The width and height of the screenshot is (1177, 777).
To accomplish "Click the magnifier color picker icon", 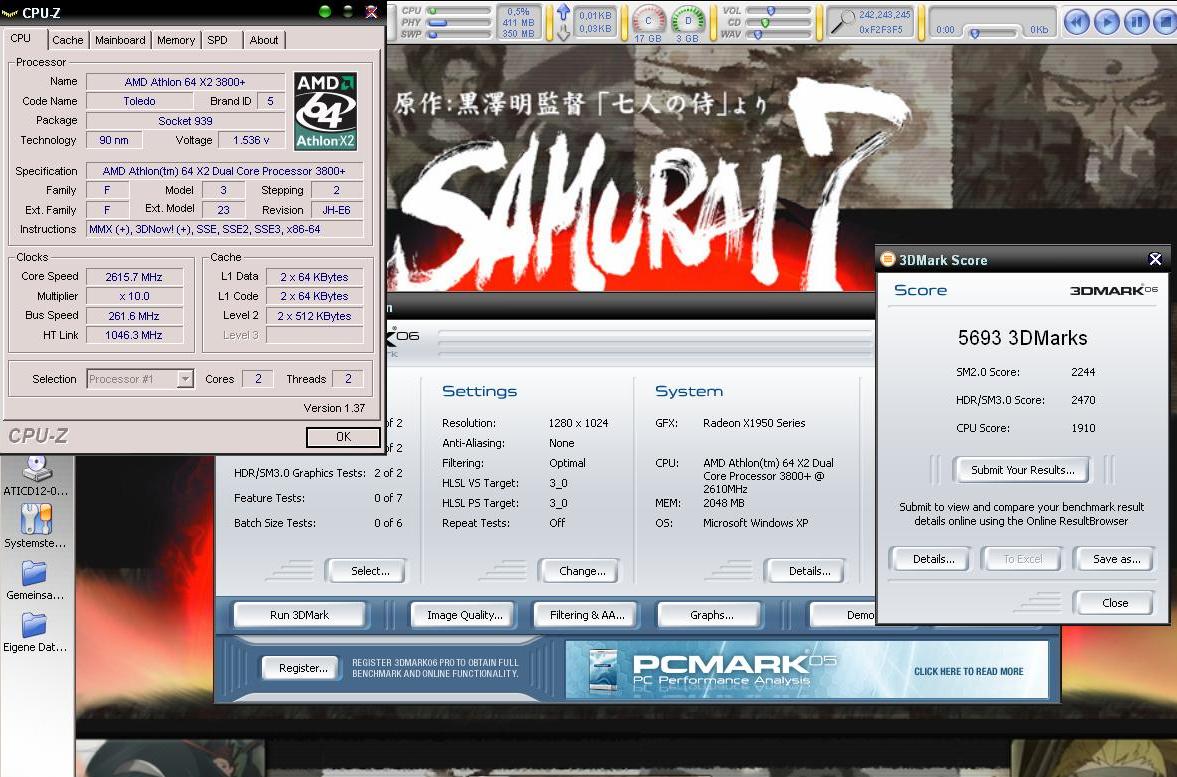I will pyautogui.click(x=841, y=23).
